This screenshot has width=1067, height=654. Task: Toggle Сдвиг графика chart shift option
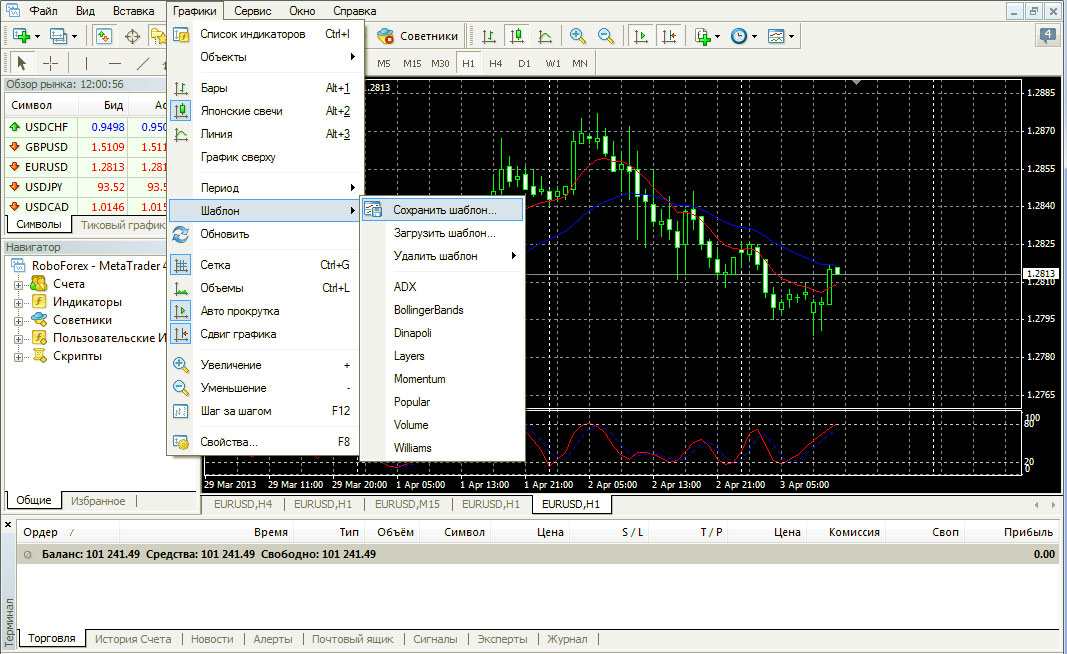[238, 334]
